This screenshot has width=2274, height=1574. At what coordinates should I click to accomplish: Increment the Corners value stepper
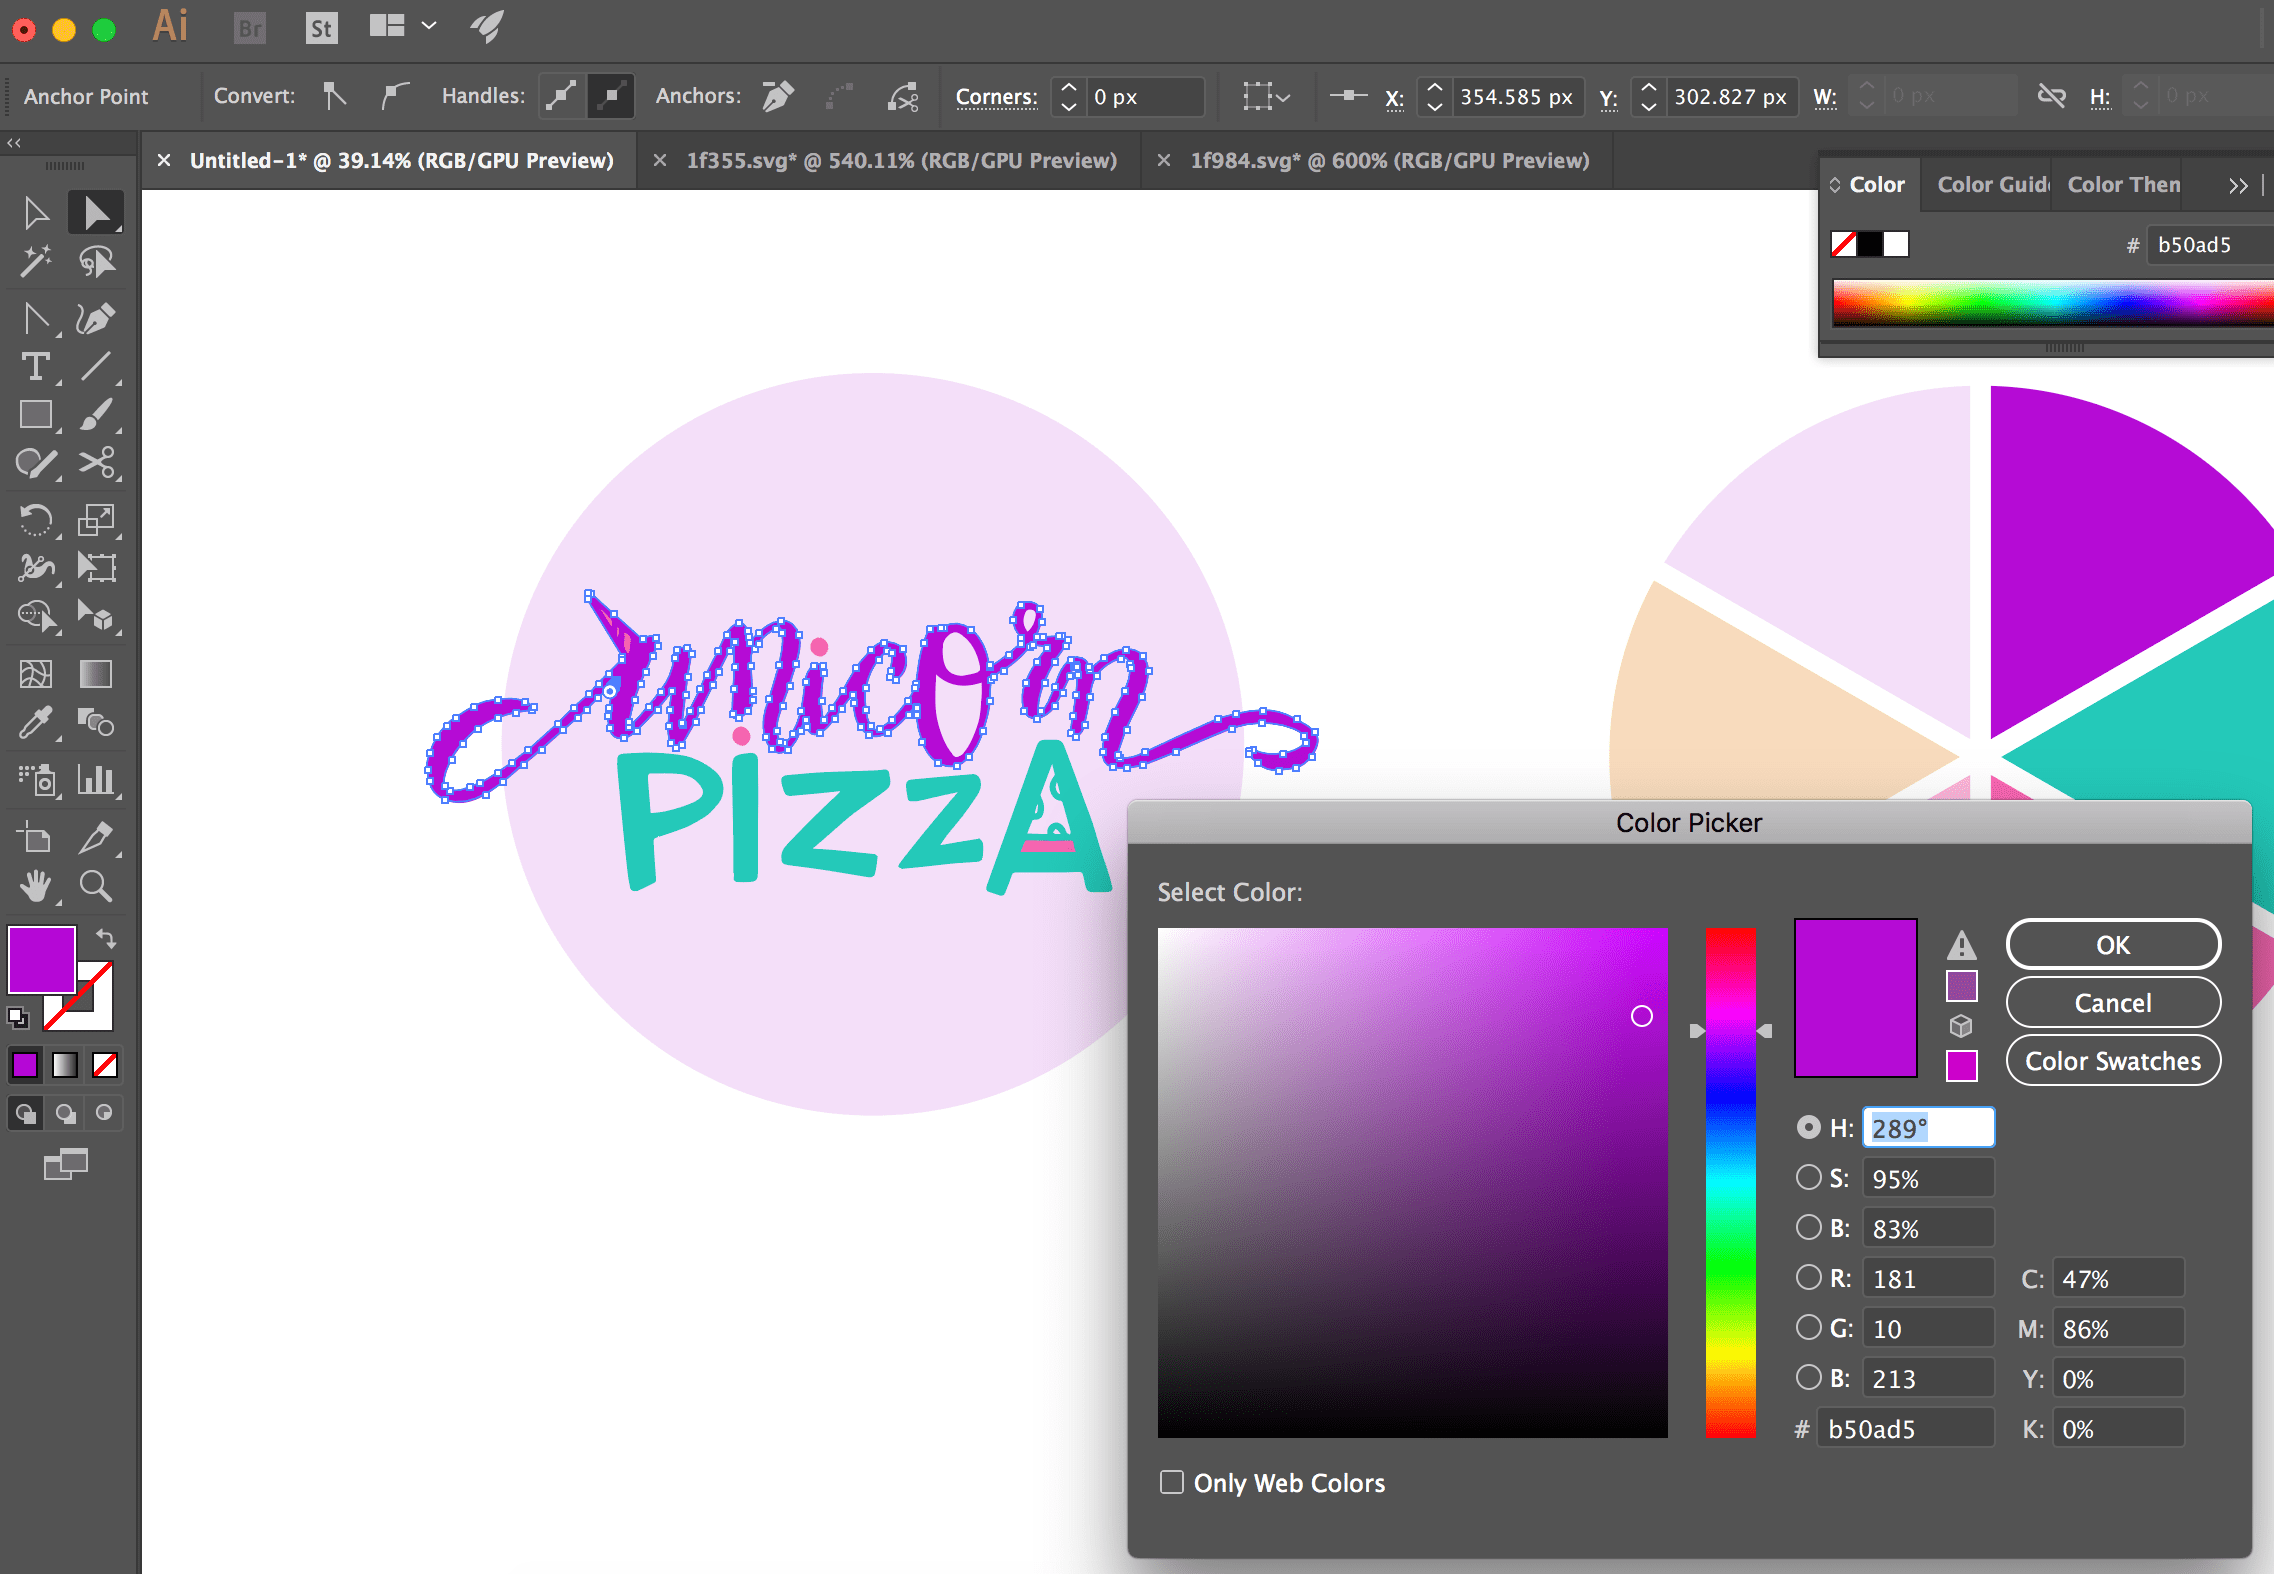pos(1068,88)
